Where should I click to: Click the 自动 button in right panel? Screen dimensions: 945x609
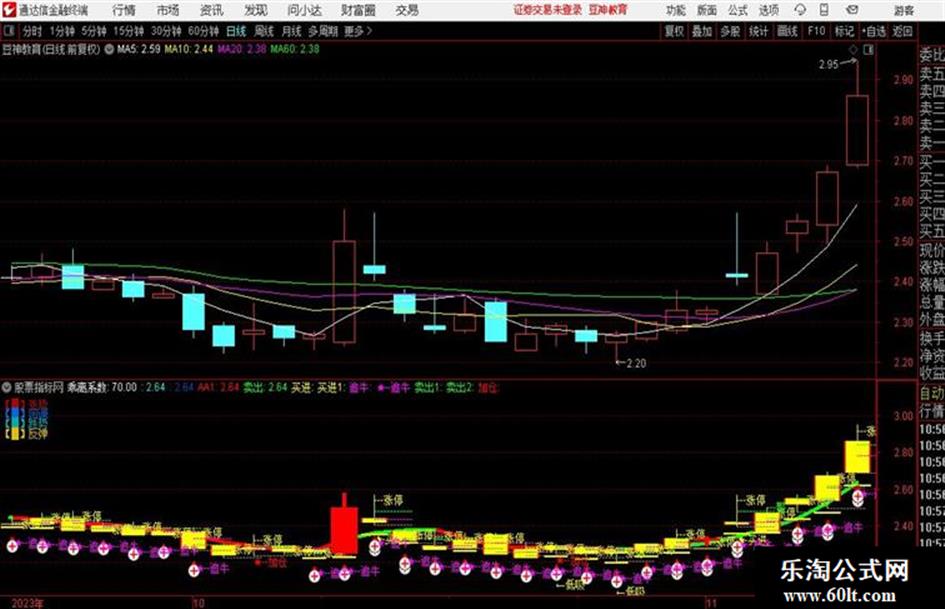pyautogui.click(x=932, y=393)
